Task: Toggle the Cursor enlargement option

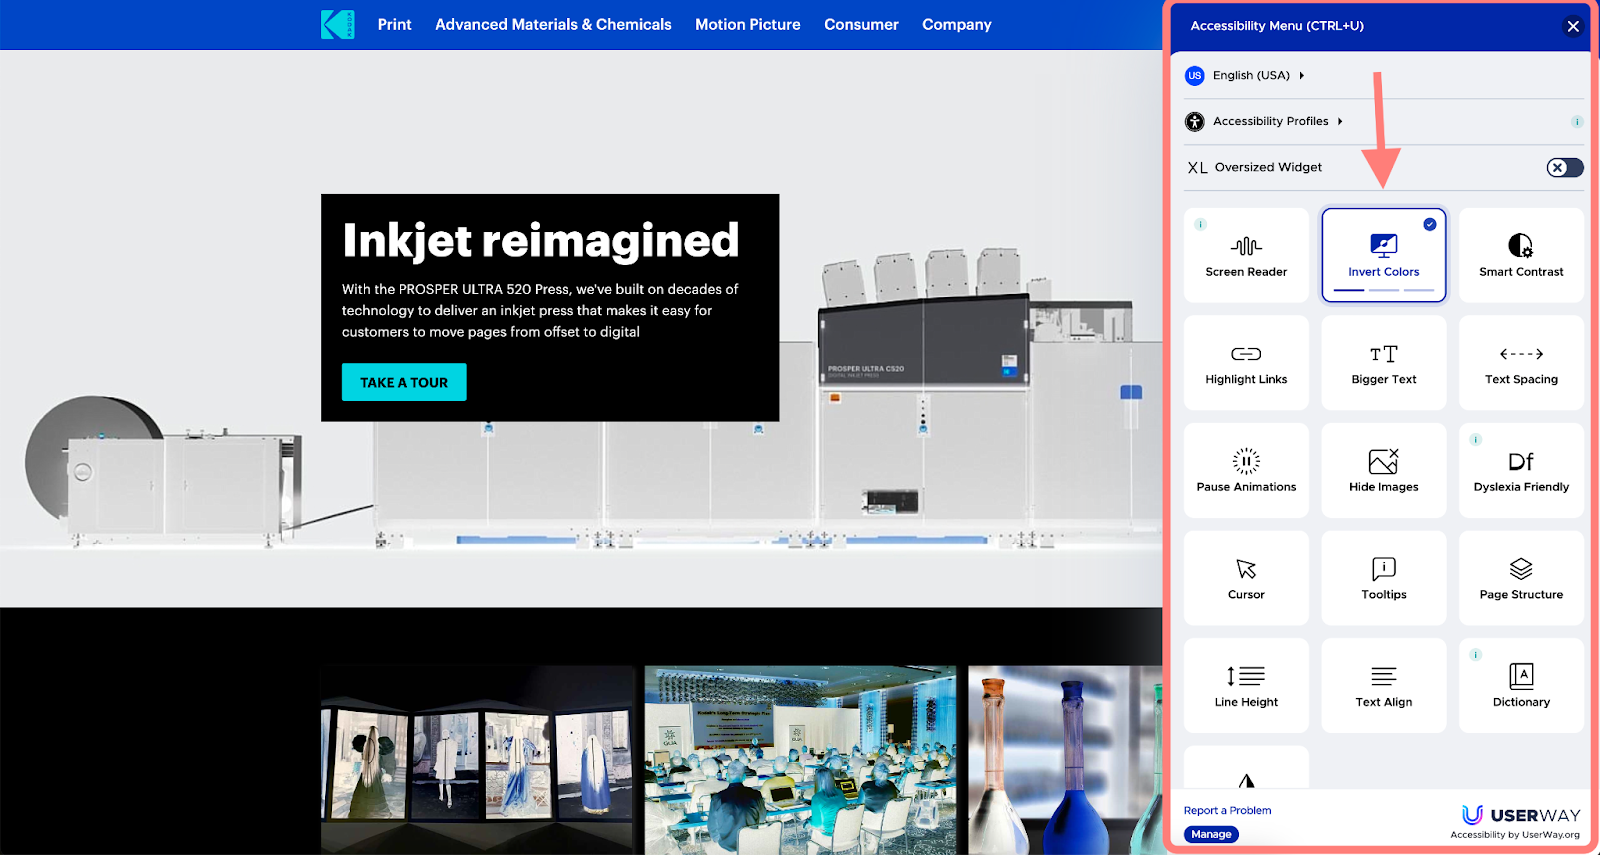Action: (x=1246, y=578)
